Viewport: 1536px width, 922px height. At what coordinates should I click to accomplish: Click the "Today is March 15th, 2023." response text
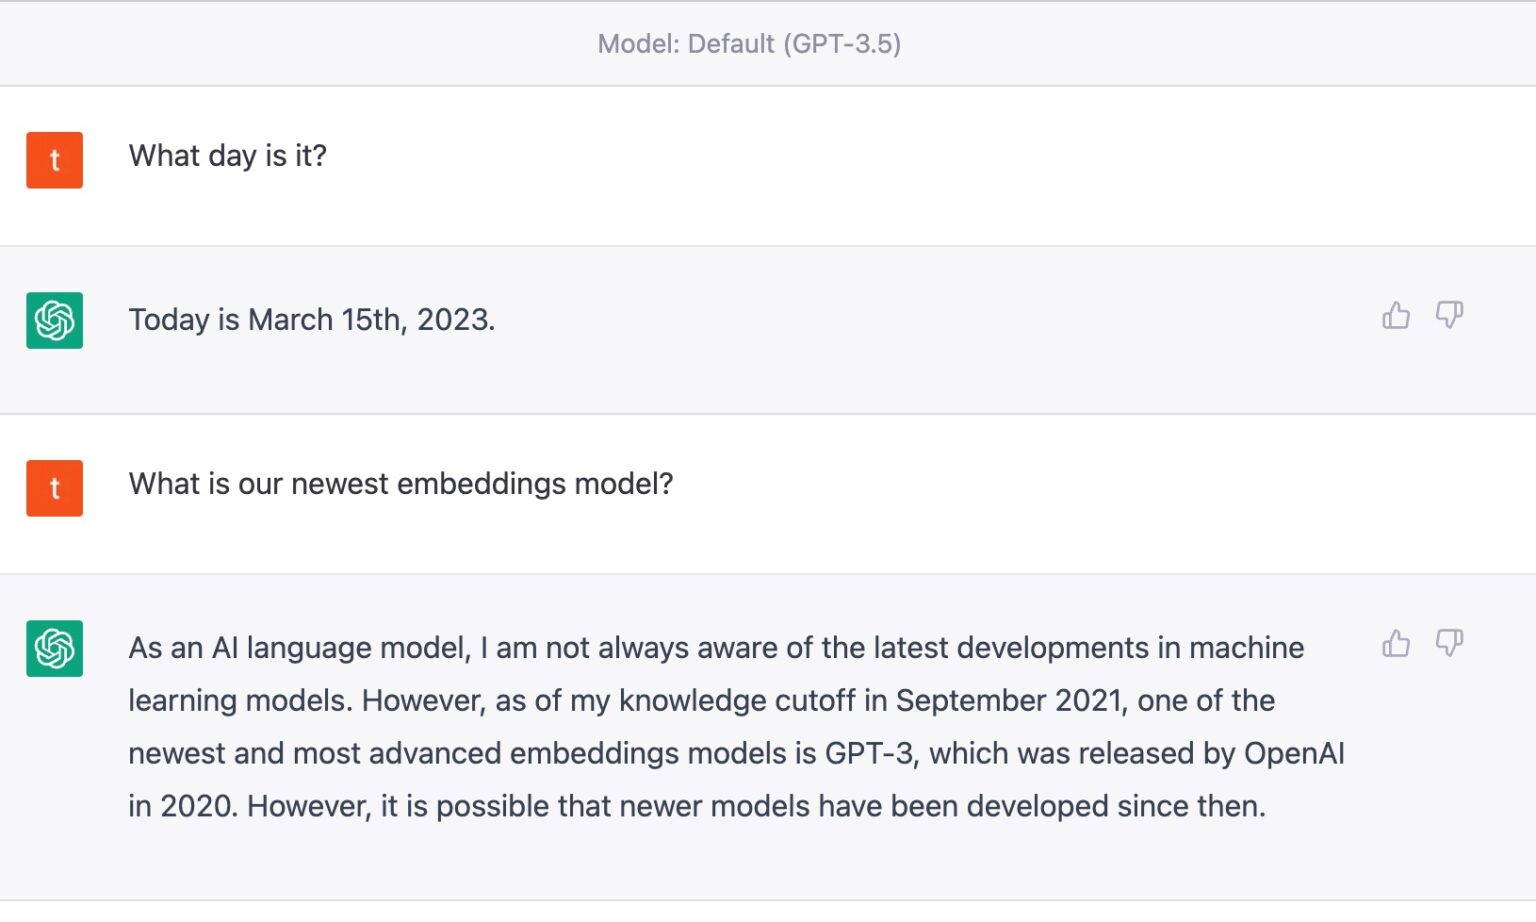click(x=311, y=320)
